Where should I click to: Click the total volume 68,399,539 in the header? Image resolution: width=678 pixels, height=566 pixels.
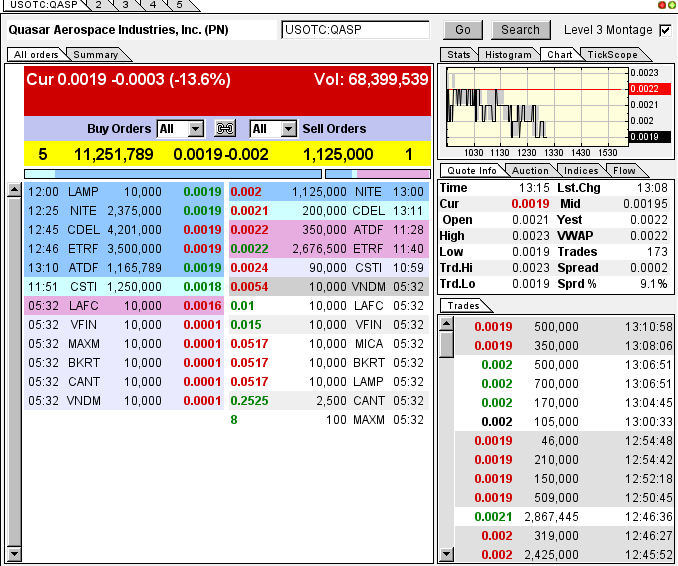click(371, 80)
